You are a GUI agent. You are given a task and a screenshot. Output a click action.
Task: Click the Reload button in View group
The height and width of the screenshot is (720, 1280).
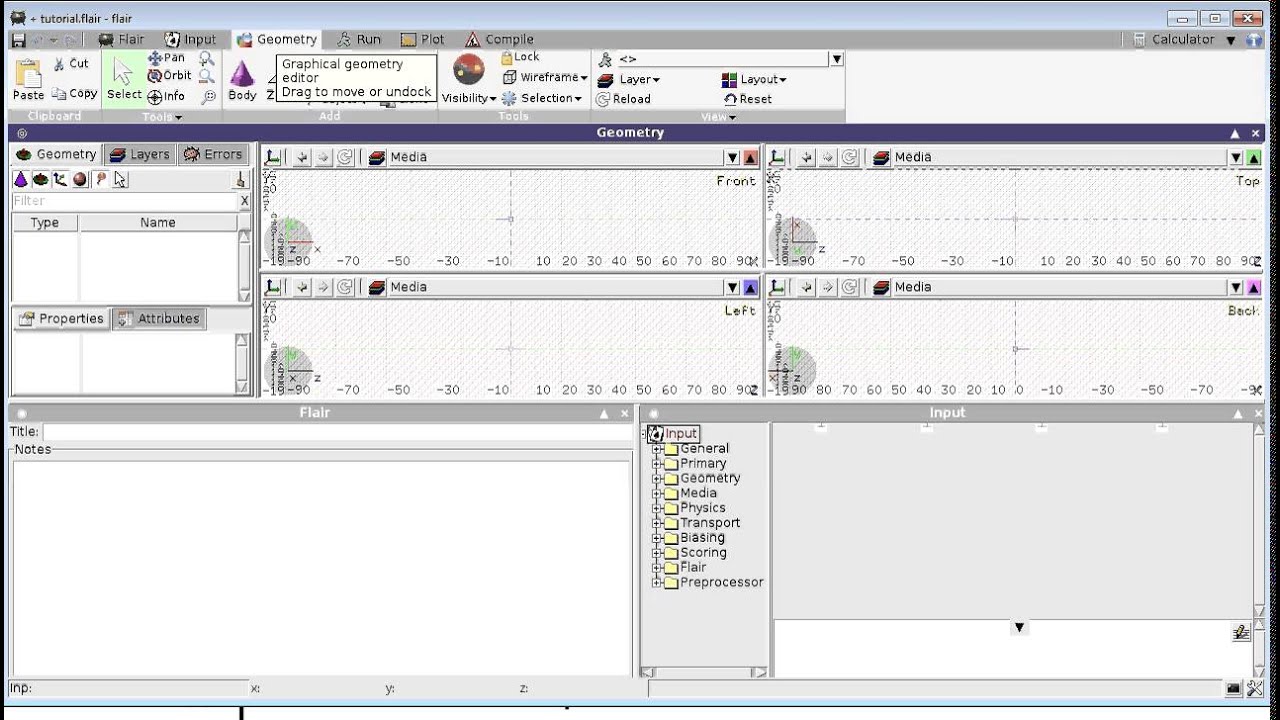(x=624, y=99)
